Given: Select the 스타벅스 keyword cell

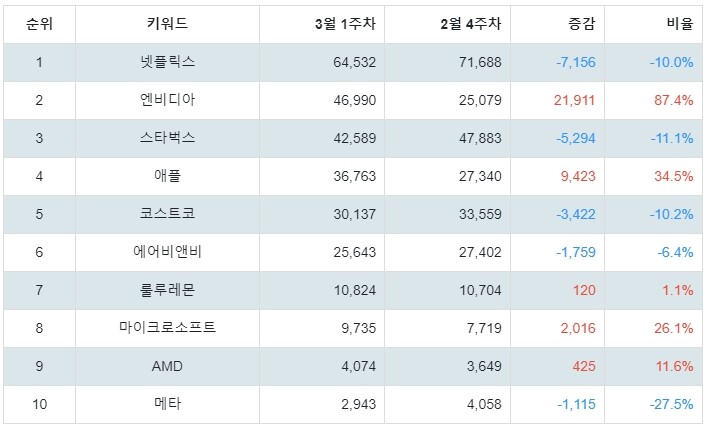Looking at the screenshot, I should click(167, 138).
